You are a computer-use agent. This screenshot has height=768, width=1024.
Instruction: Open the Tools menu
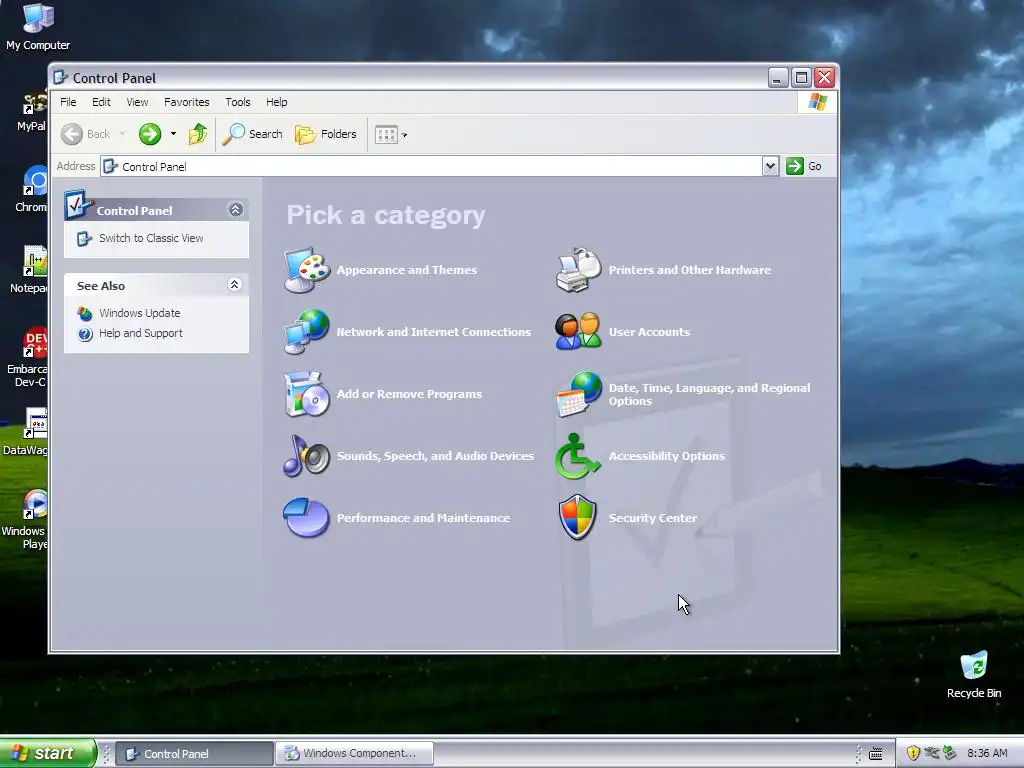tap(238, 102)
